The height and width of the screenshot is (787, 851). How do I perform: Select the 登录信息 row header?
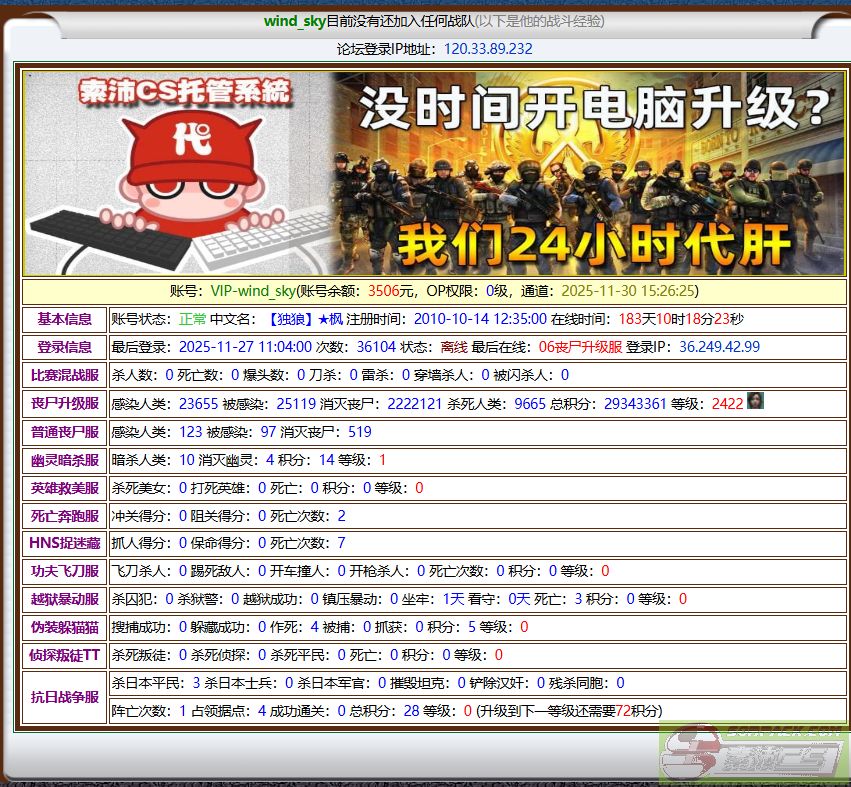tap(65, 347)
